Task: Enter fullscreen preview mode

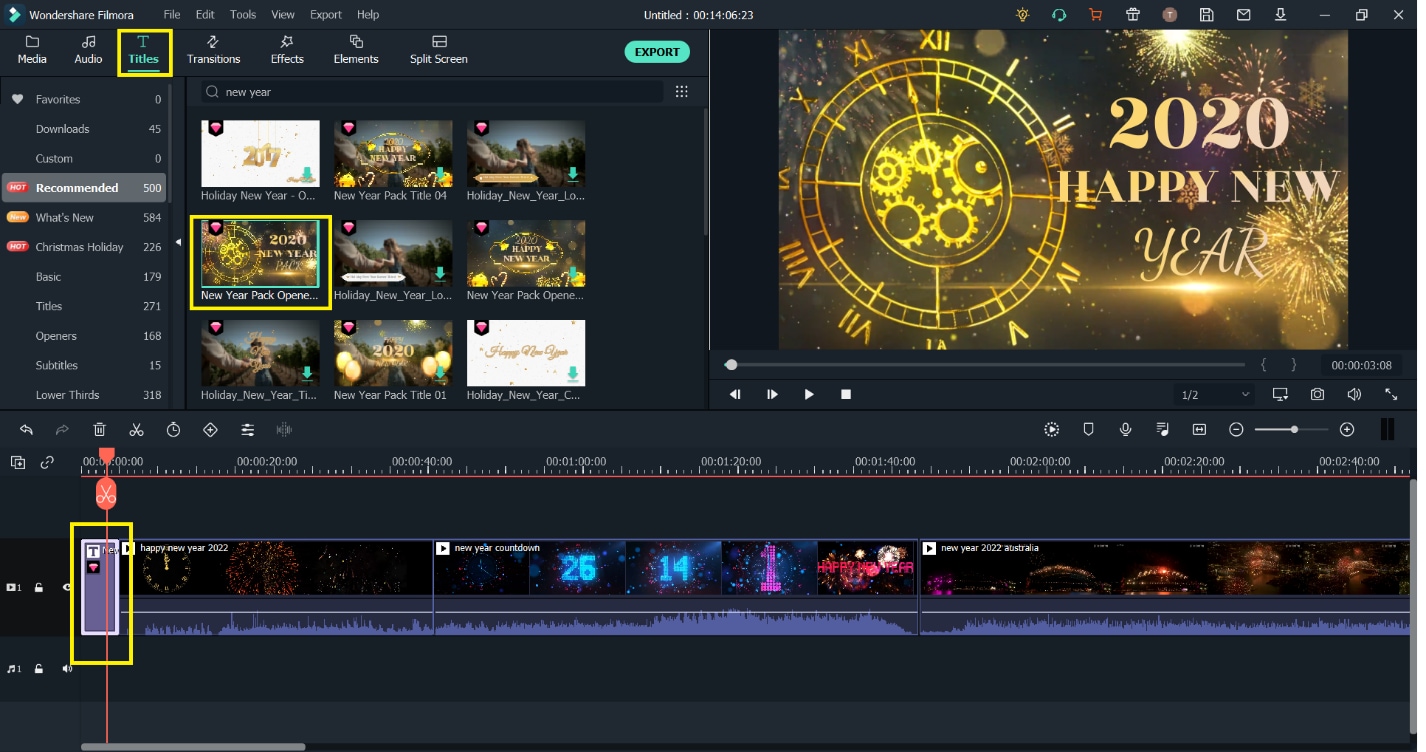Action: click(1391, 395)
